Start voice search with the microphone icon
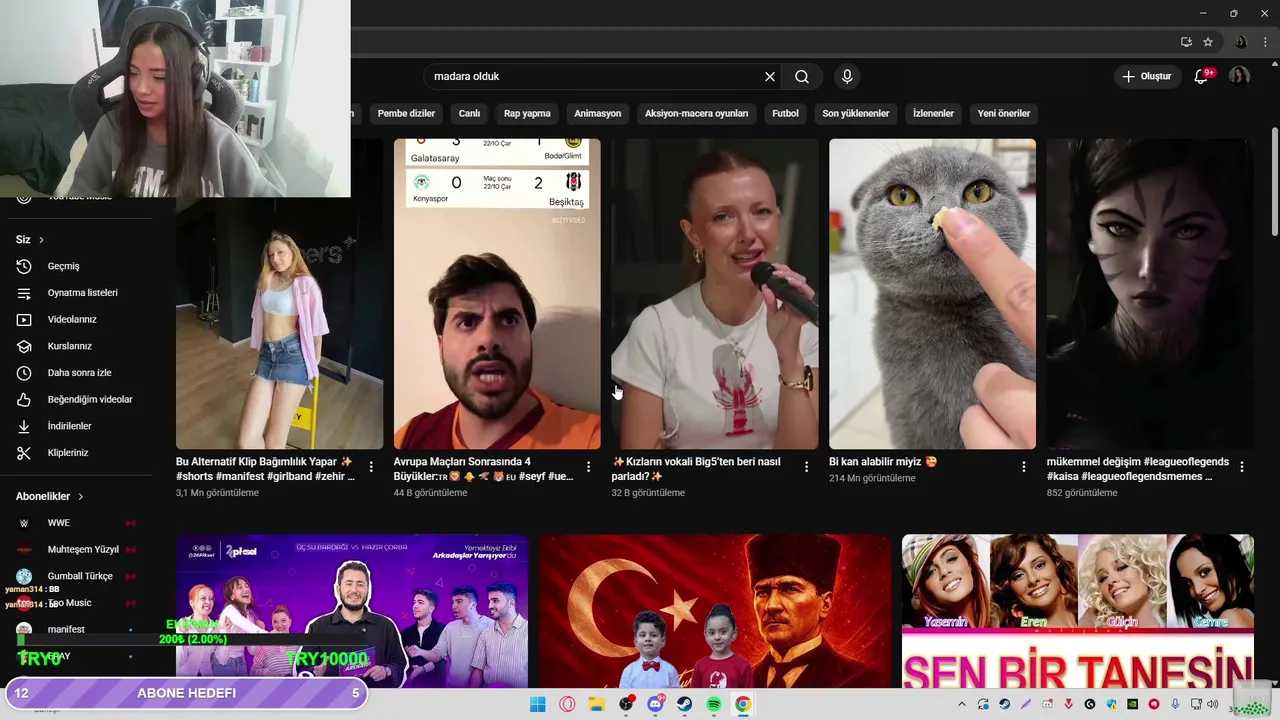This screenshot has height=720, width=1280. tap(847, 77)
